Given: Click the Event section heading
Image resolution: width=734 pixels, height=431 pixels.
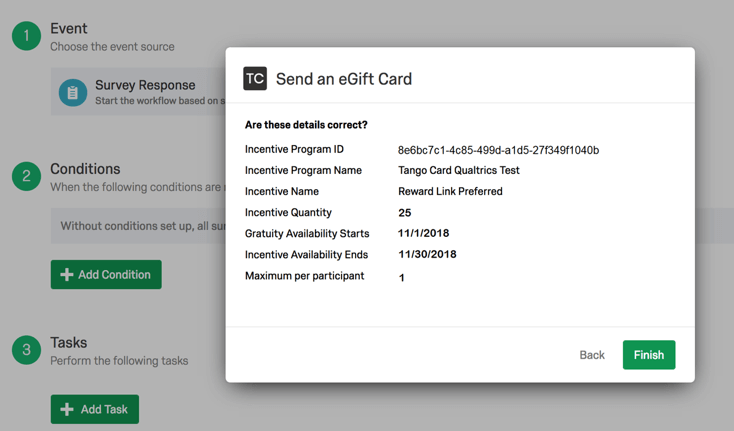Looking at the screenshot, I should coord(69,29).
